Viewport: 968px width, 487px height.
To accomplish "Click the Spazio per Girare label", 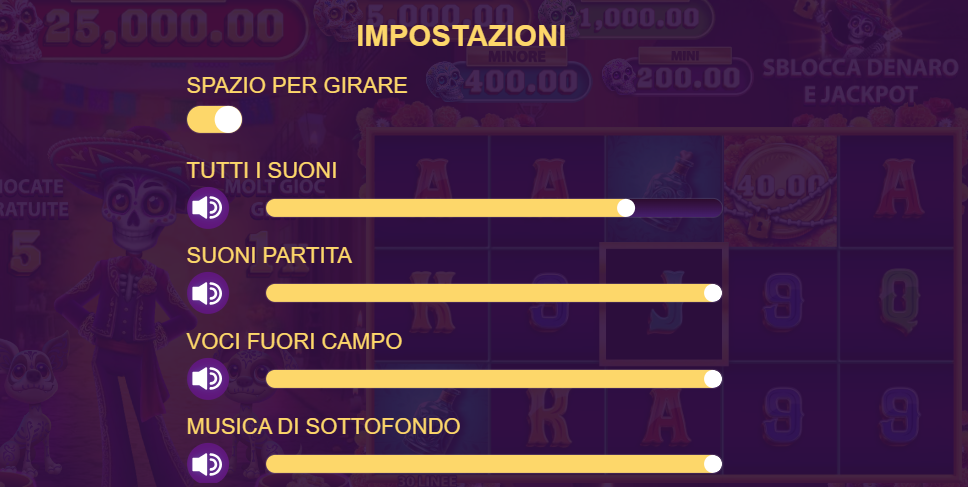I will [297, 85].
